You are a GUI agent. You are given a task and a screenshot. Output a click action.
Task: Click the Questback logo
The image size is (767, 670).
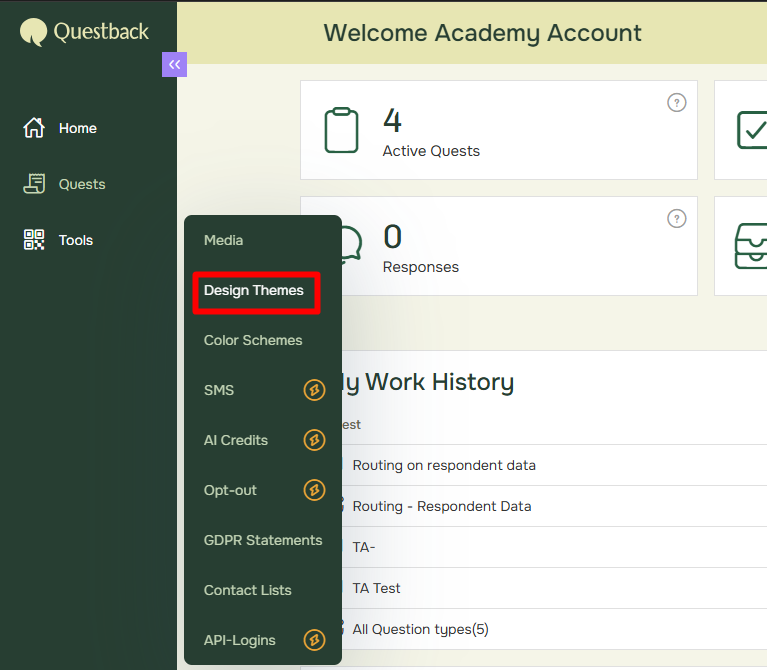[x=85, y=32]
